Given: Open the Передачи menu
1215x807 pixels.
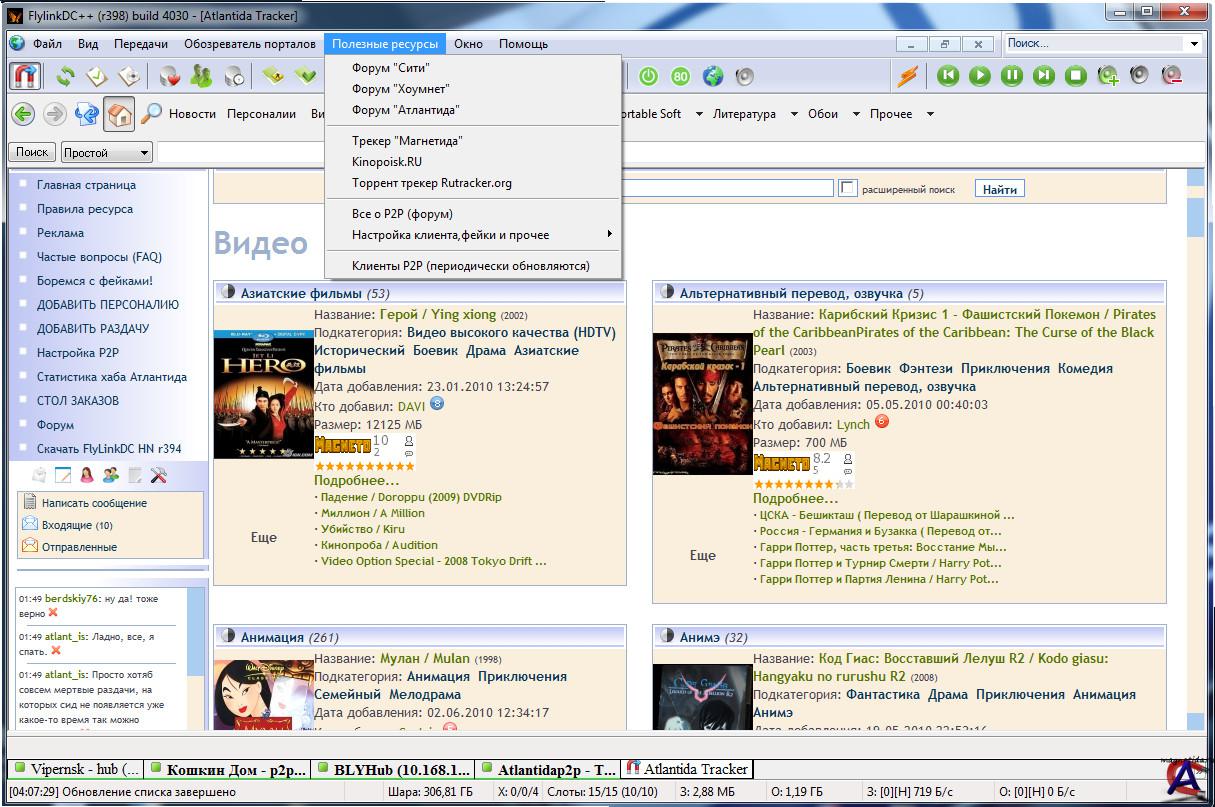Looking at the screenshot, I should click(141, 44).
